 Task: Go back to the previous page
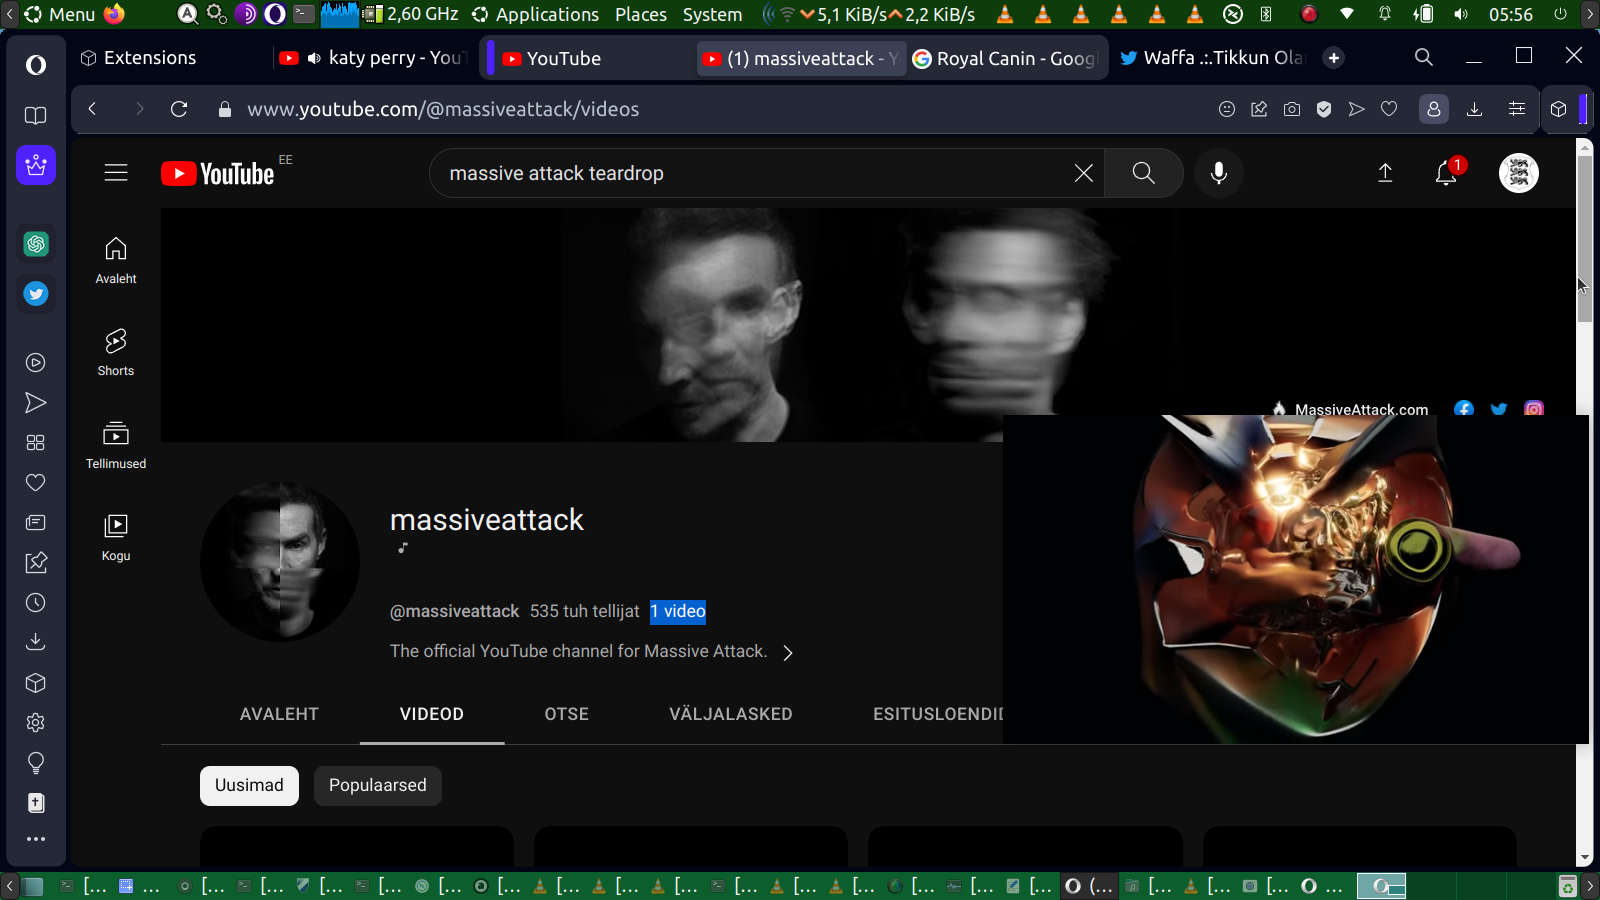pos(92,109)
